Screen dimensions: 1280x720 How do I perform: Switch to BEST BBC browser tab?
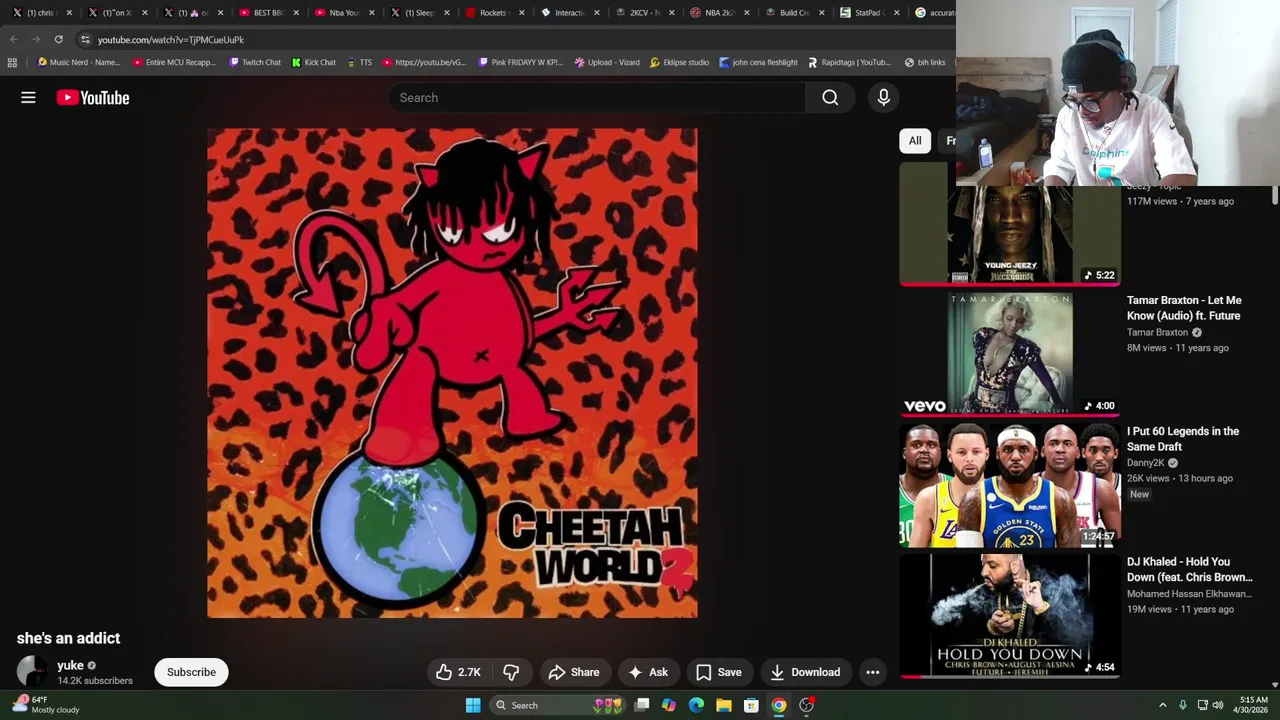(x=262, y=13)
